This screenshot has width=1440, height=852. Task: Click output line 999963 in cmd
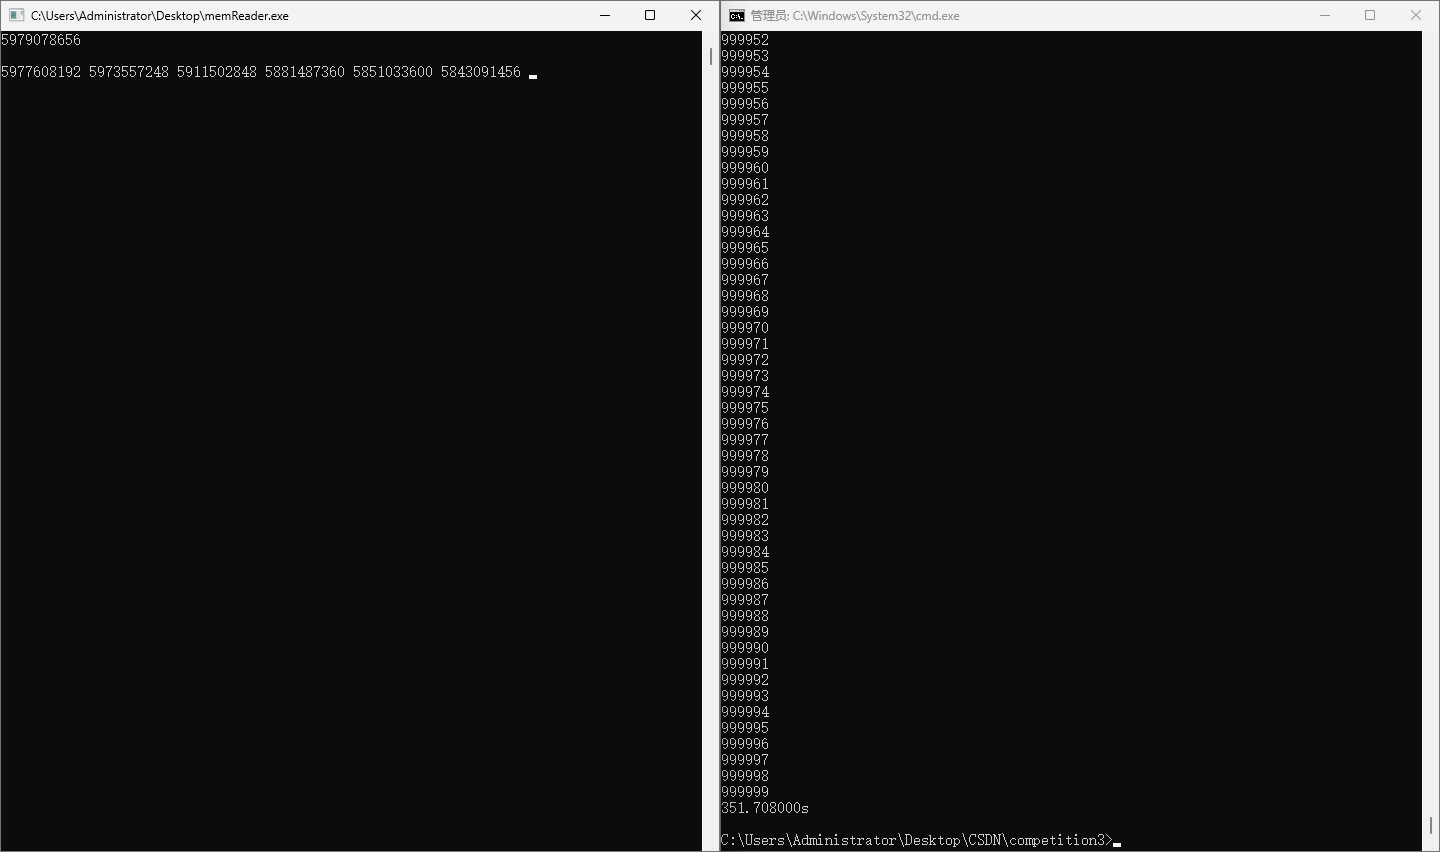(x=745, y=216)
